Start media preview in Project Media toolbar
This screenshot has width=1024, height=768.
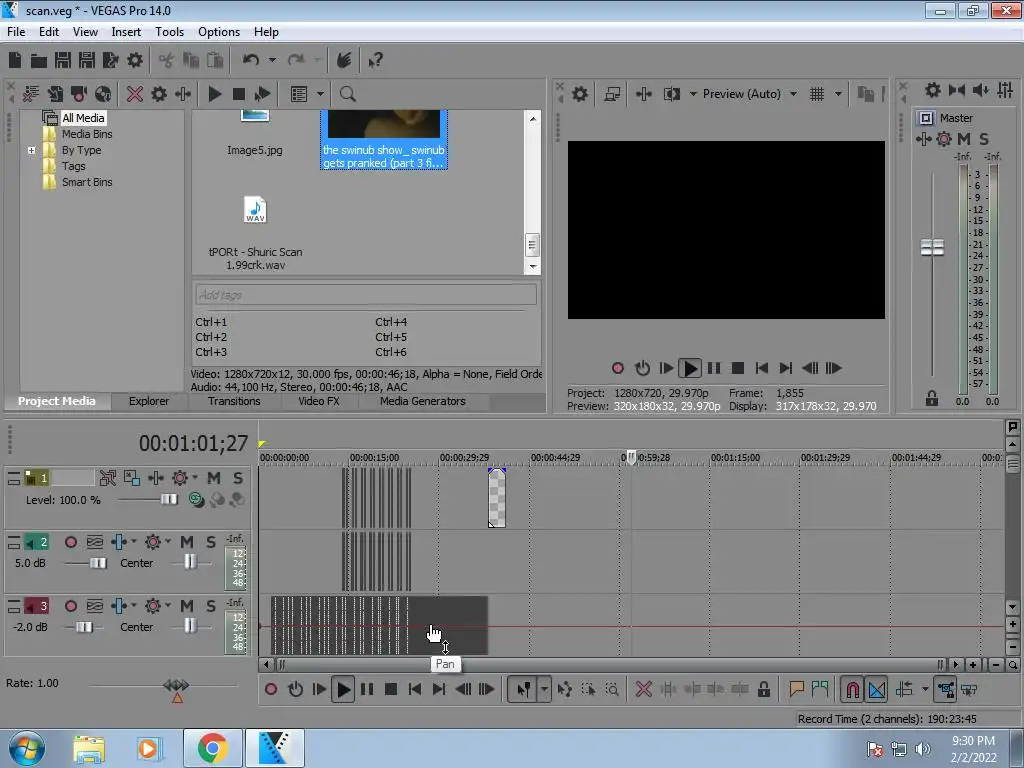click(214, 94)
